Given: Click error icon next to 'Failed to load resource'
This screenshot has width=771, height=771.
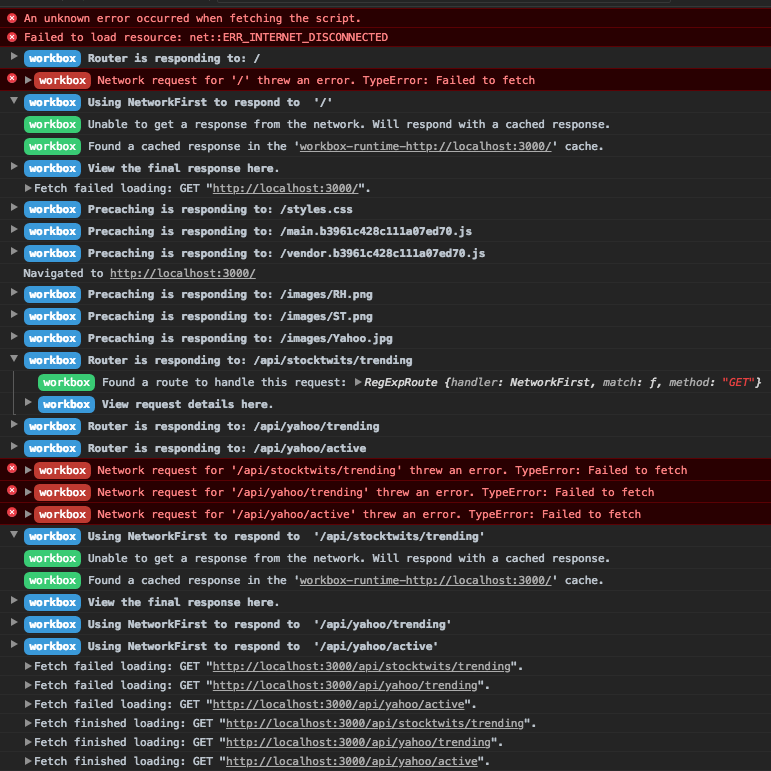Looking at the screenshot, I should coord(12,37).
